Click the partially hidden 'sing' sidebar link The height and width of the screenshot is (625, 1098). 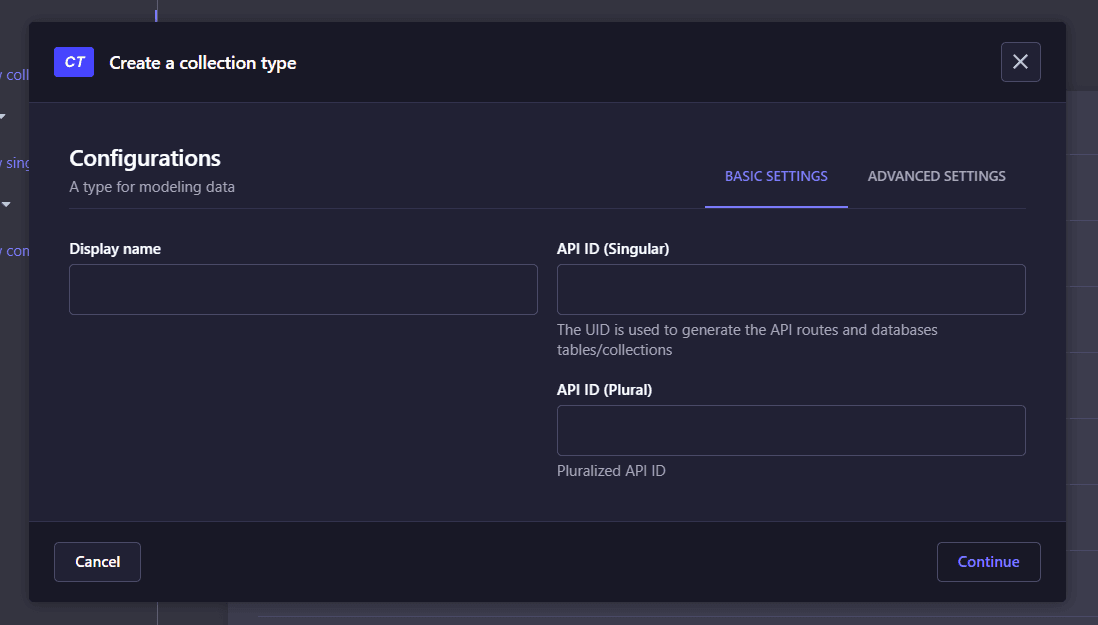coord(16,163)
